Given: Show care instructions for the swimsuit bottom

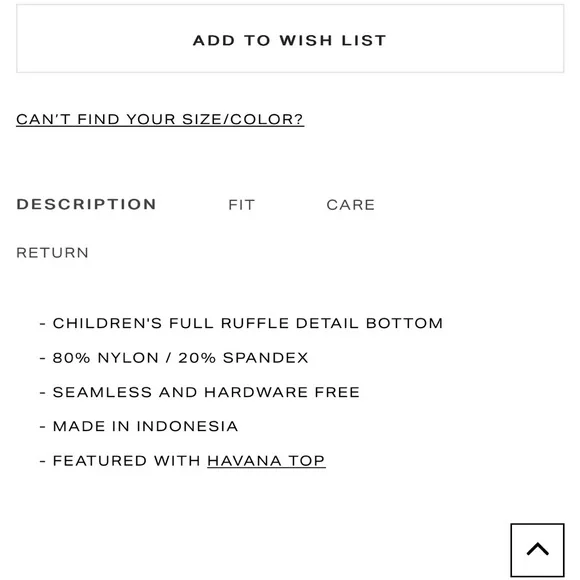Looking at the screenshot, I should pyautogui.click(x=351, y=205).
